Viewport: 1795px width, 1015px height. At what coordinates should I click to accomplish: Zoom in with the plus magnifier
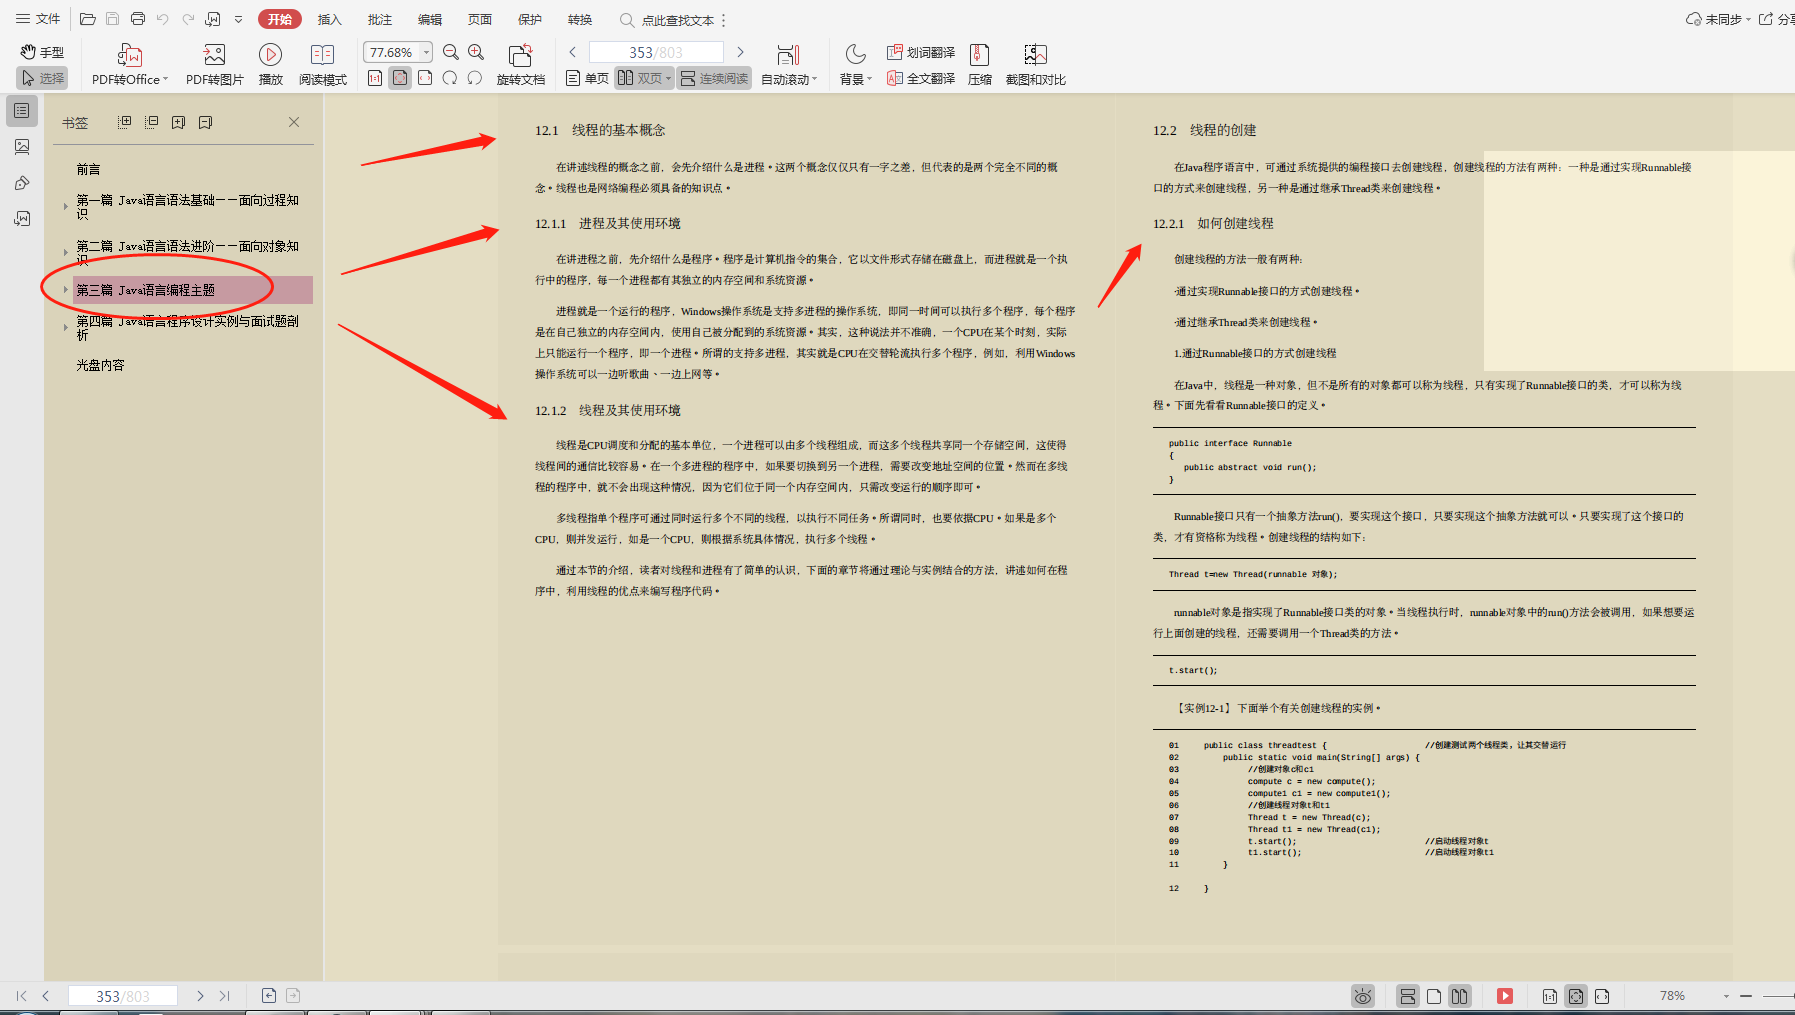coord(476,52)
